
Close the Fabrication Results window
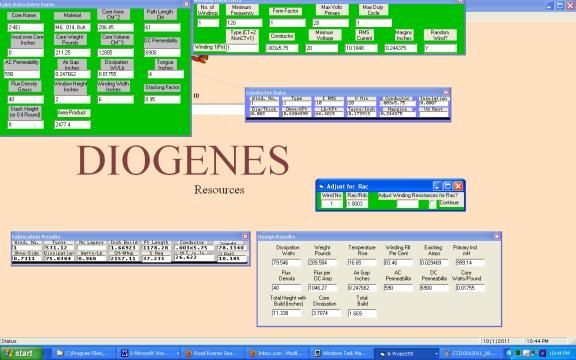(x=245, y=237)
